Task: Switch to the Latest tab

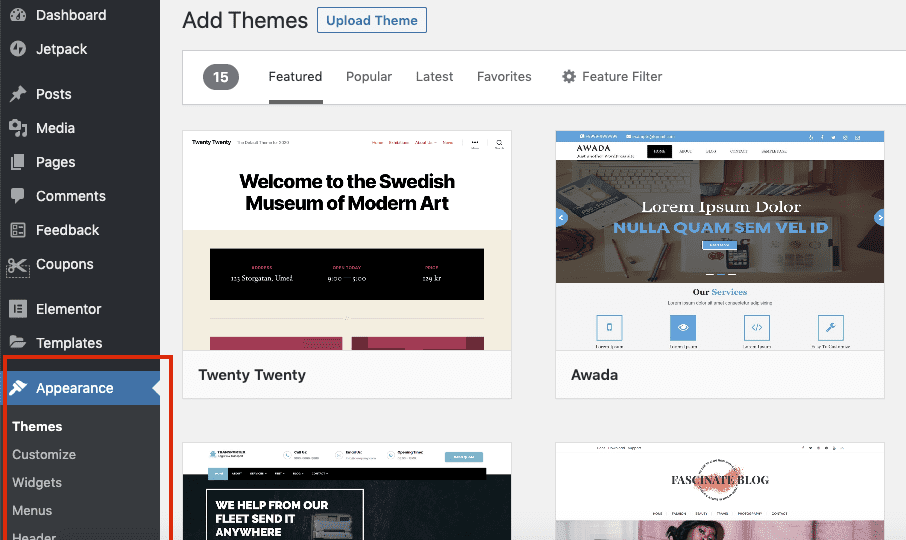Action: (434, 77)
